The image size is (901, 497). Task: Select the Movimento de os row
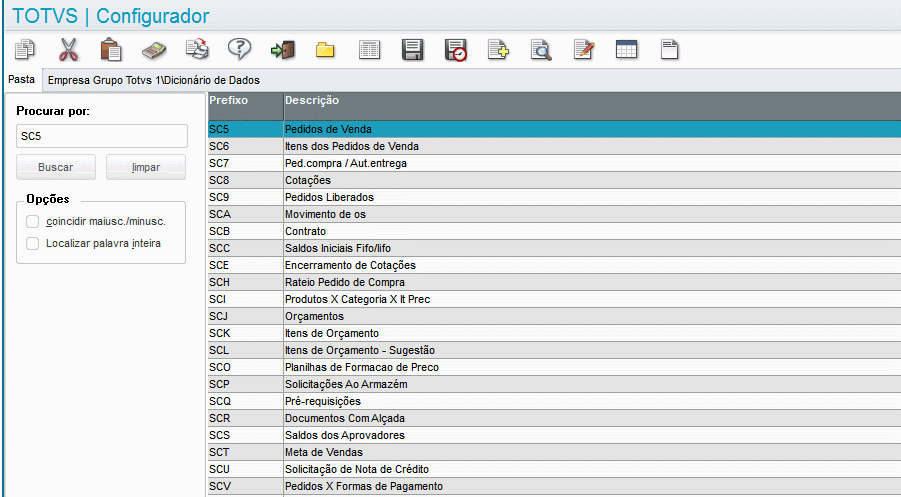[554, 214]
